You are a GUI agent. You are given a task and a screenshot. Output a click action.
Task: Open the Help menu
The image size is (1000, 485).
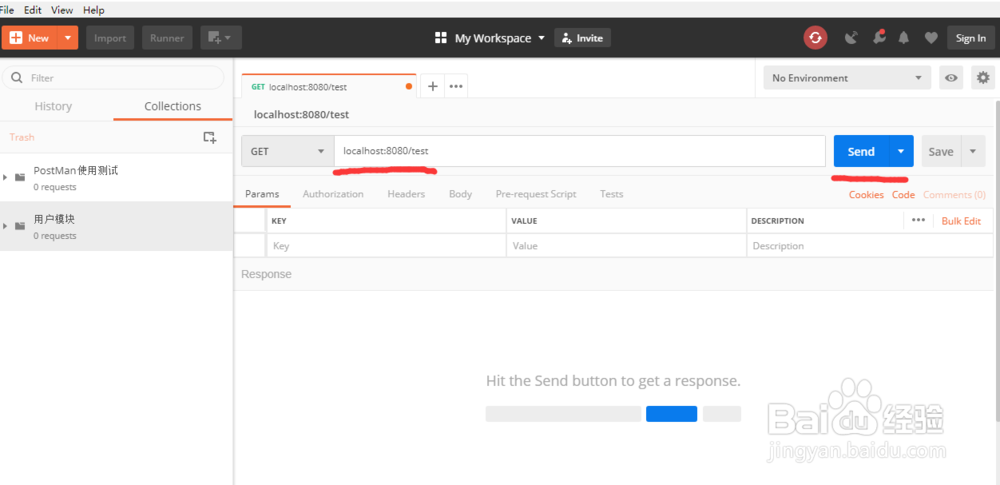[94, 10]
